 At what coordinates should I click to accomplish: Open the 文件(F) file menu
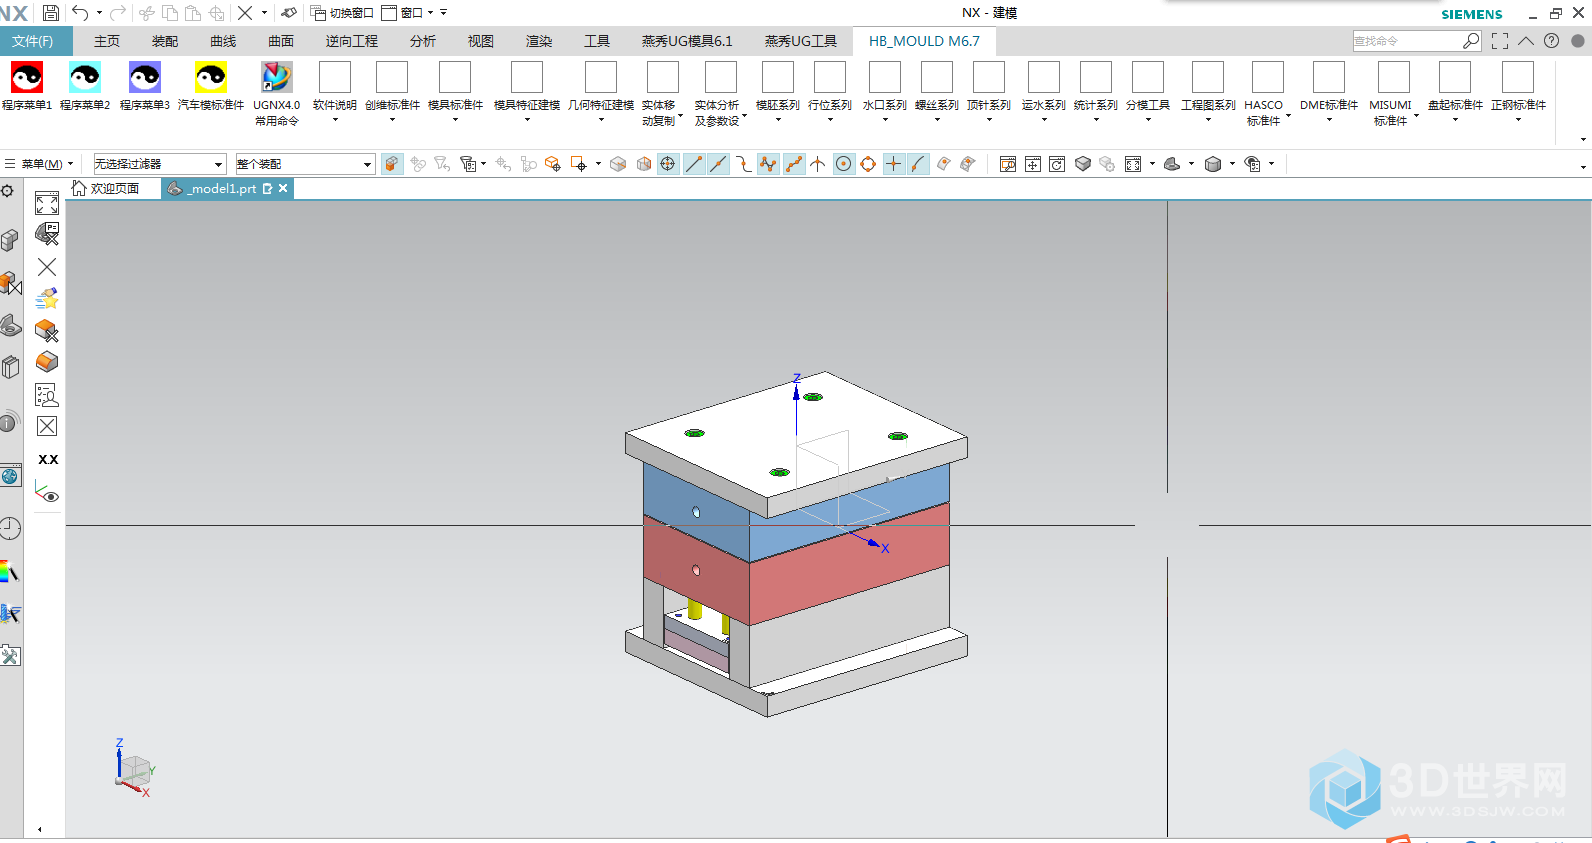(33, 41)
